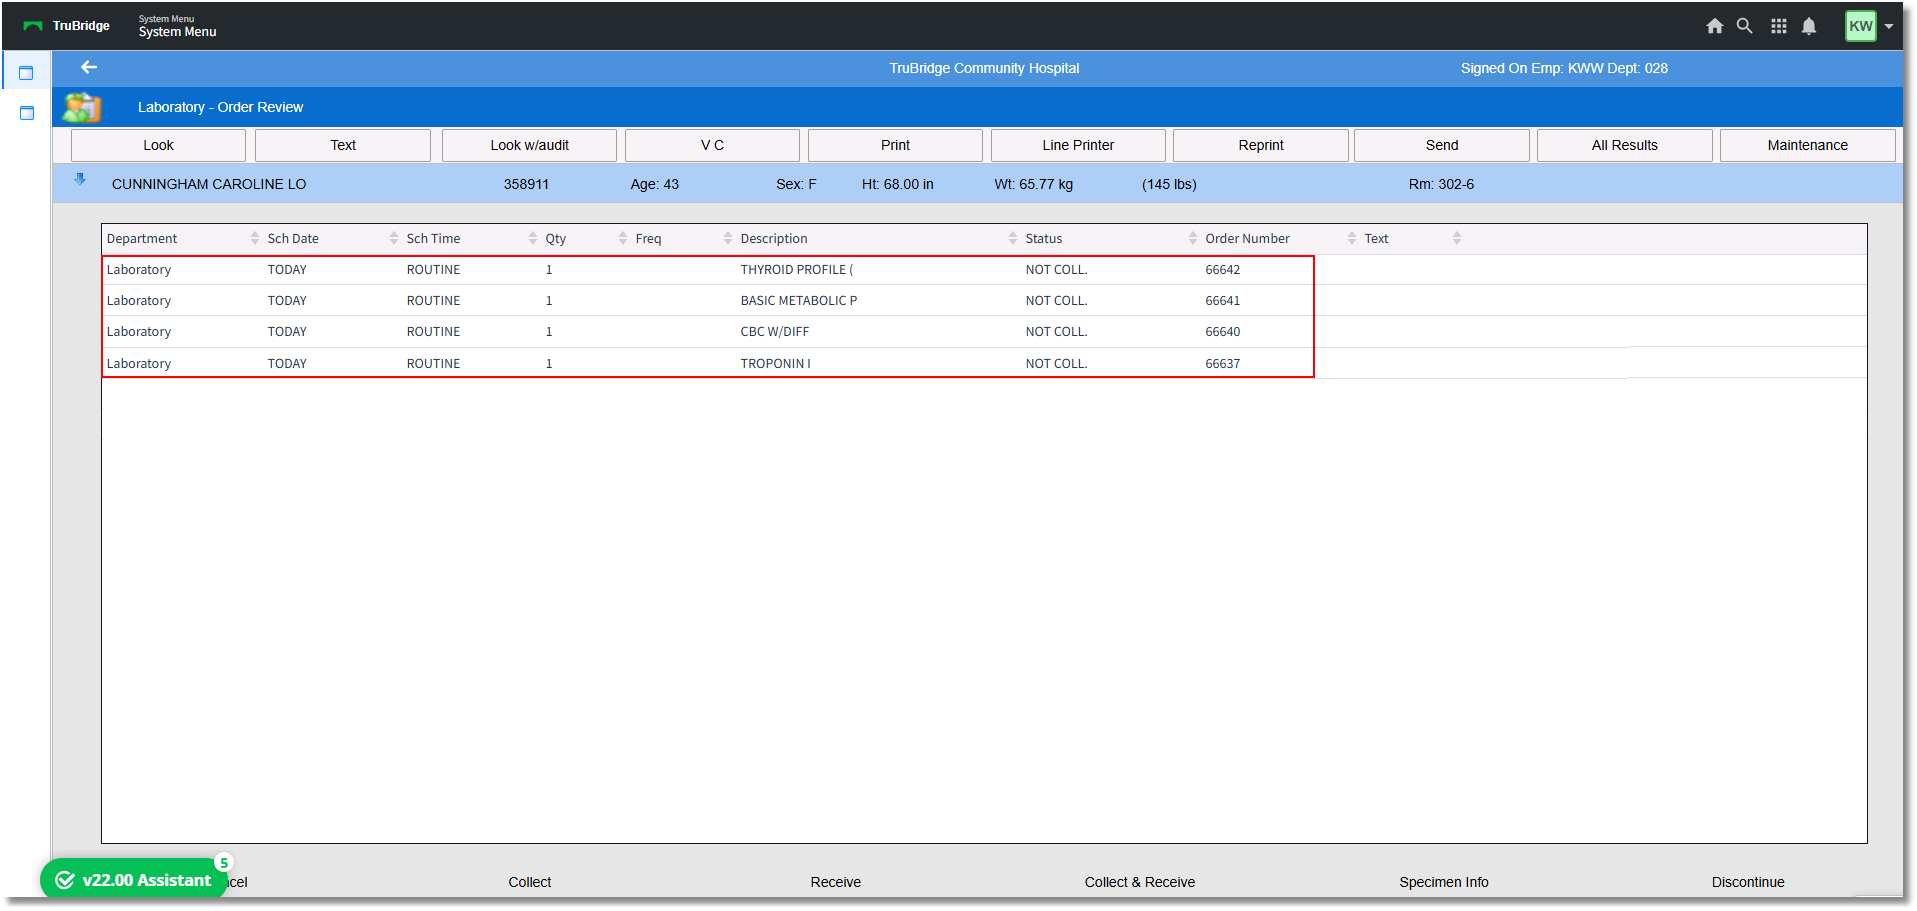Click the Line Printer button
The height and width of the screenshot is (911, 1917).
pyautogui.click(x=1078, y=145)
